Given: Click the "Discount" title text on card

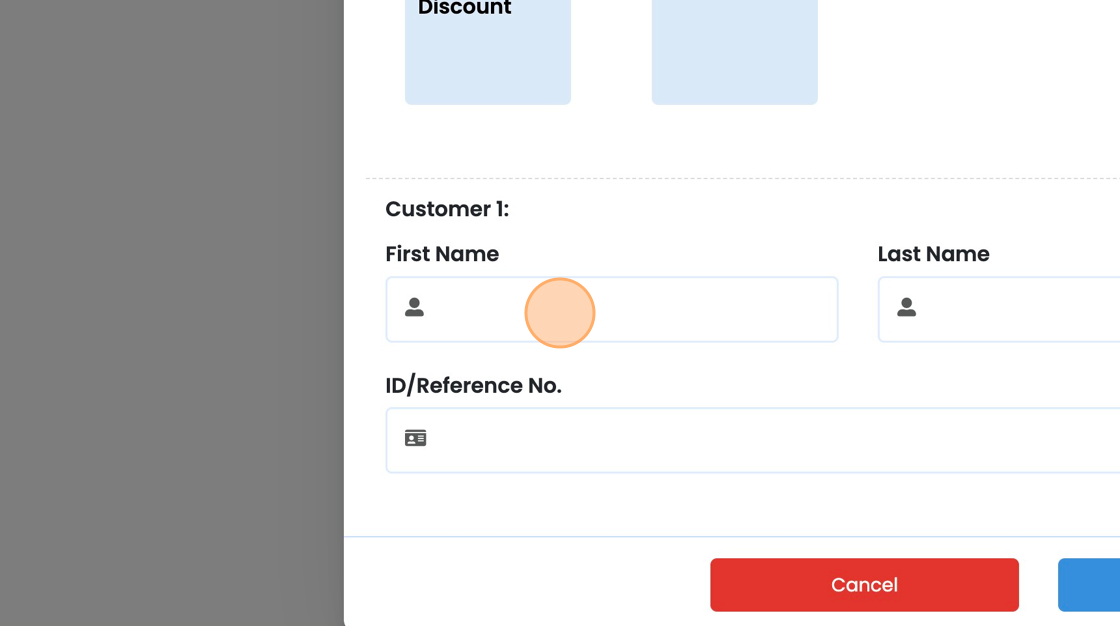Looking at the screenshot, I should [x=464, y=9].
